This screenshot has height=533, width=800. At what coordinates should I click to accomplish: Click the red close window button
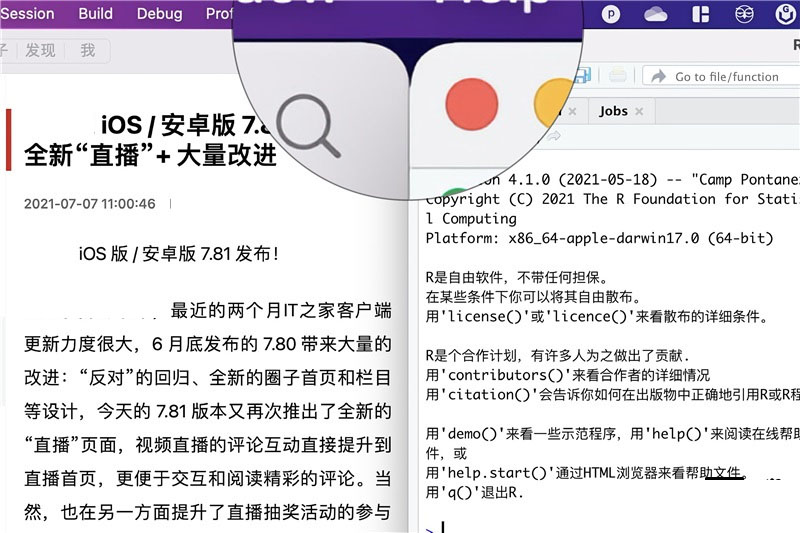pos(471,104)
